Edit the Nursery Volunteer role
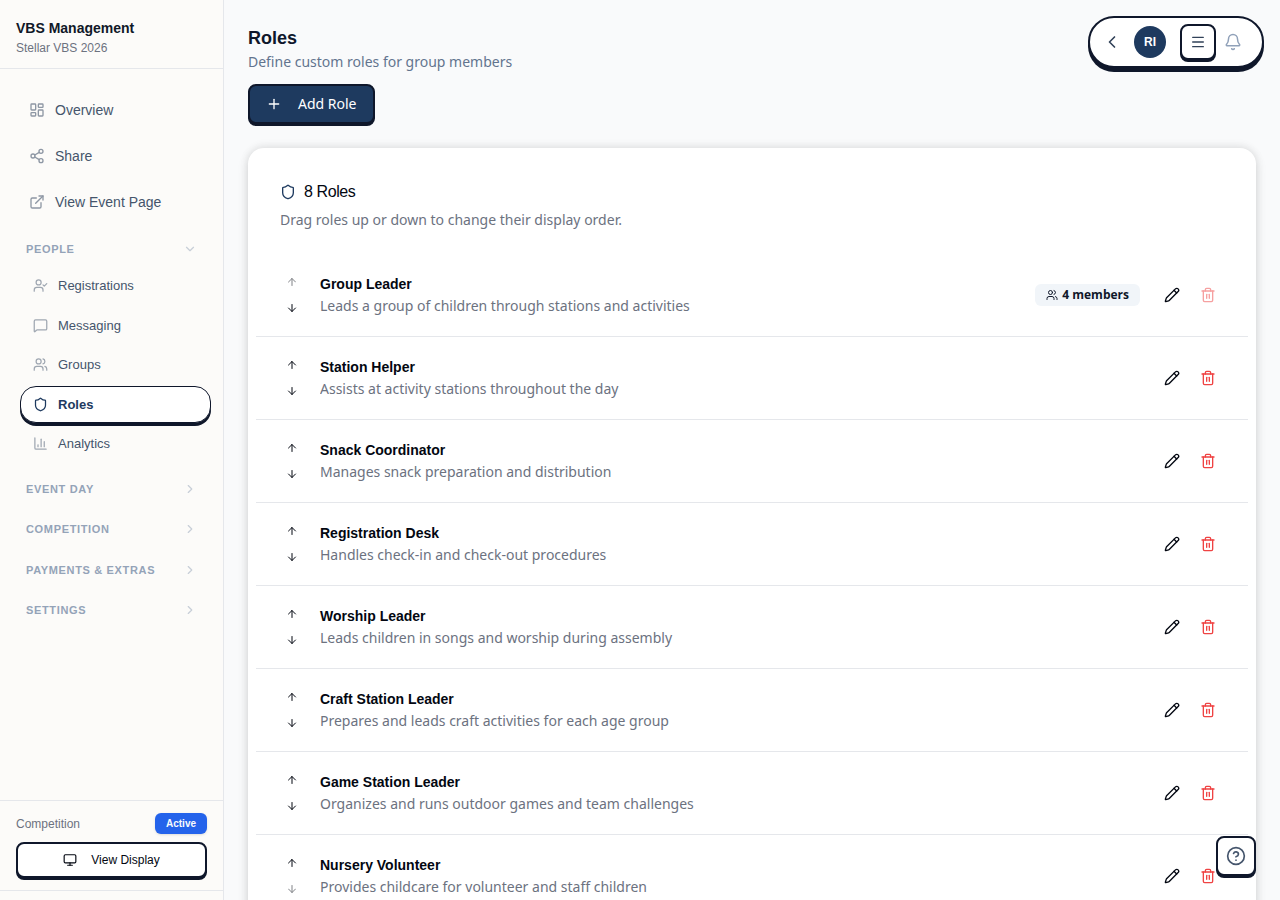1280x900 pixels. 1172,876
